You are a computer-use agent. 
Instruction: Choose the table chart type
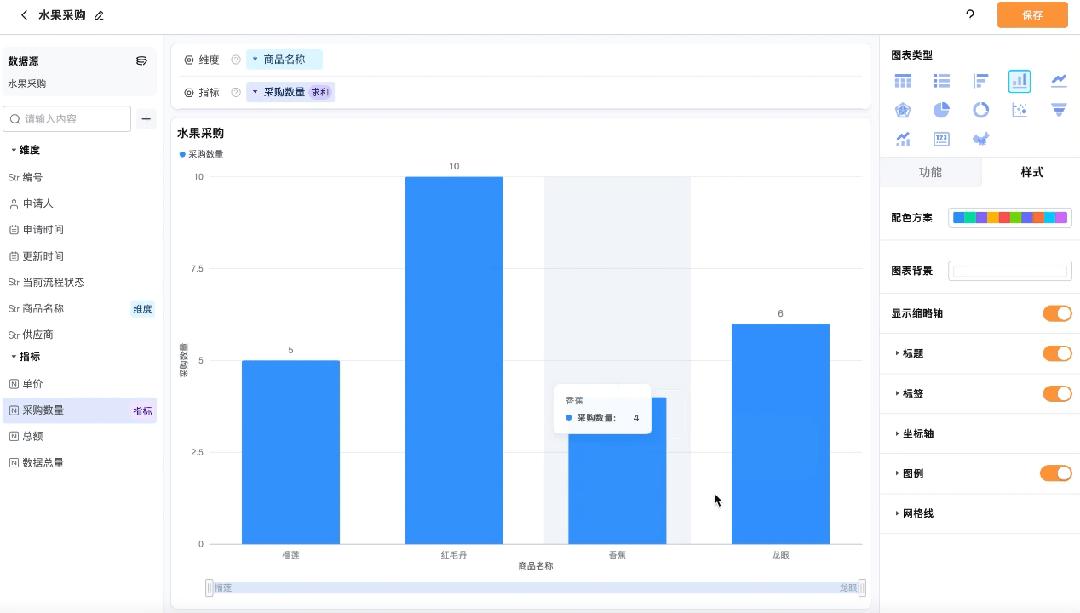[x=903, y=80]
